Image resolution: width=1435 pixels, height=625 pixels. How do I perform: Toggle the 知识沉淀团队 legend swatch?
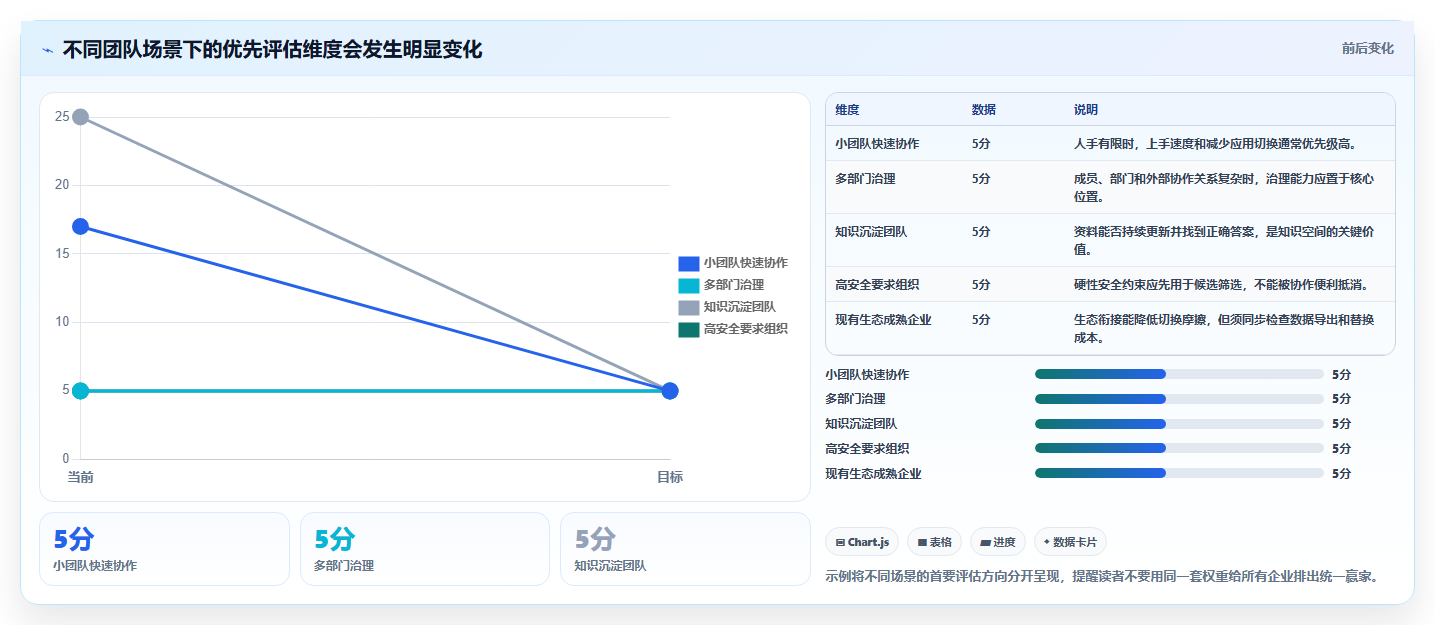[688, 307]
